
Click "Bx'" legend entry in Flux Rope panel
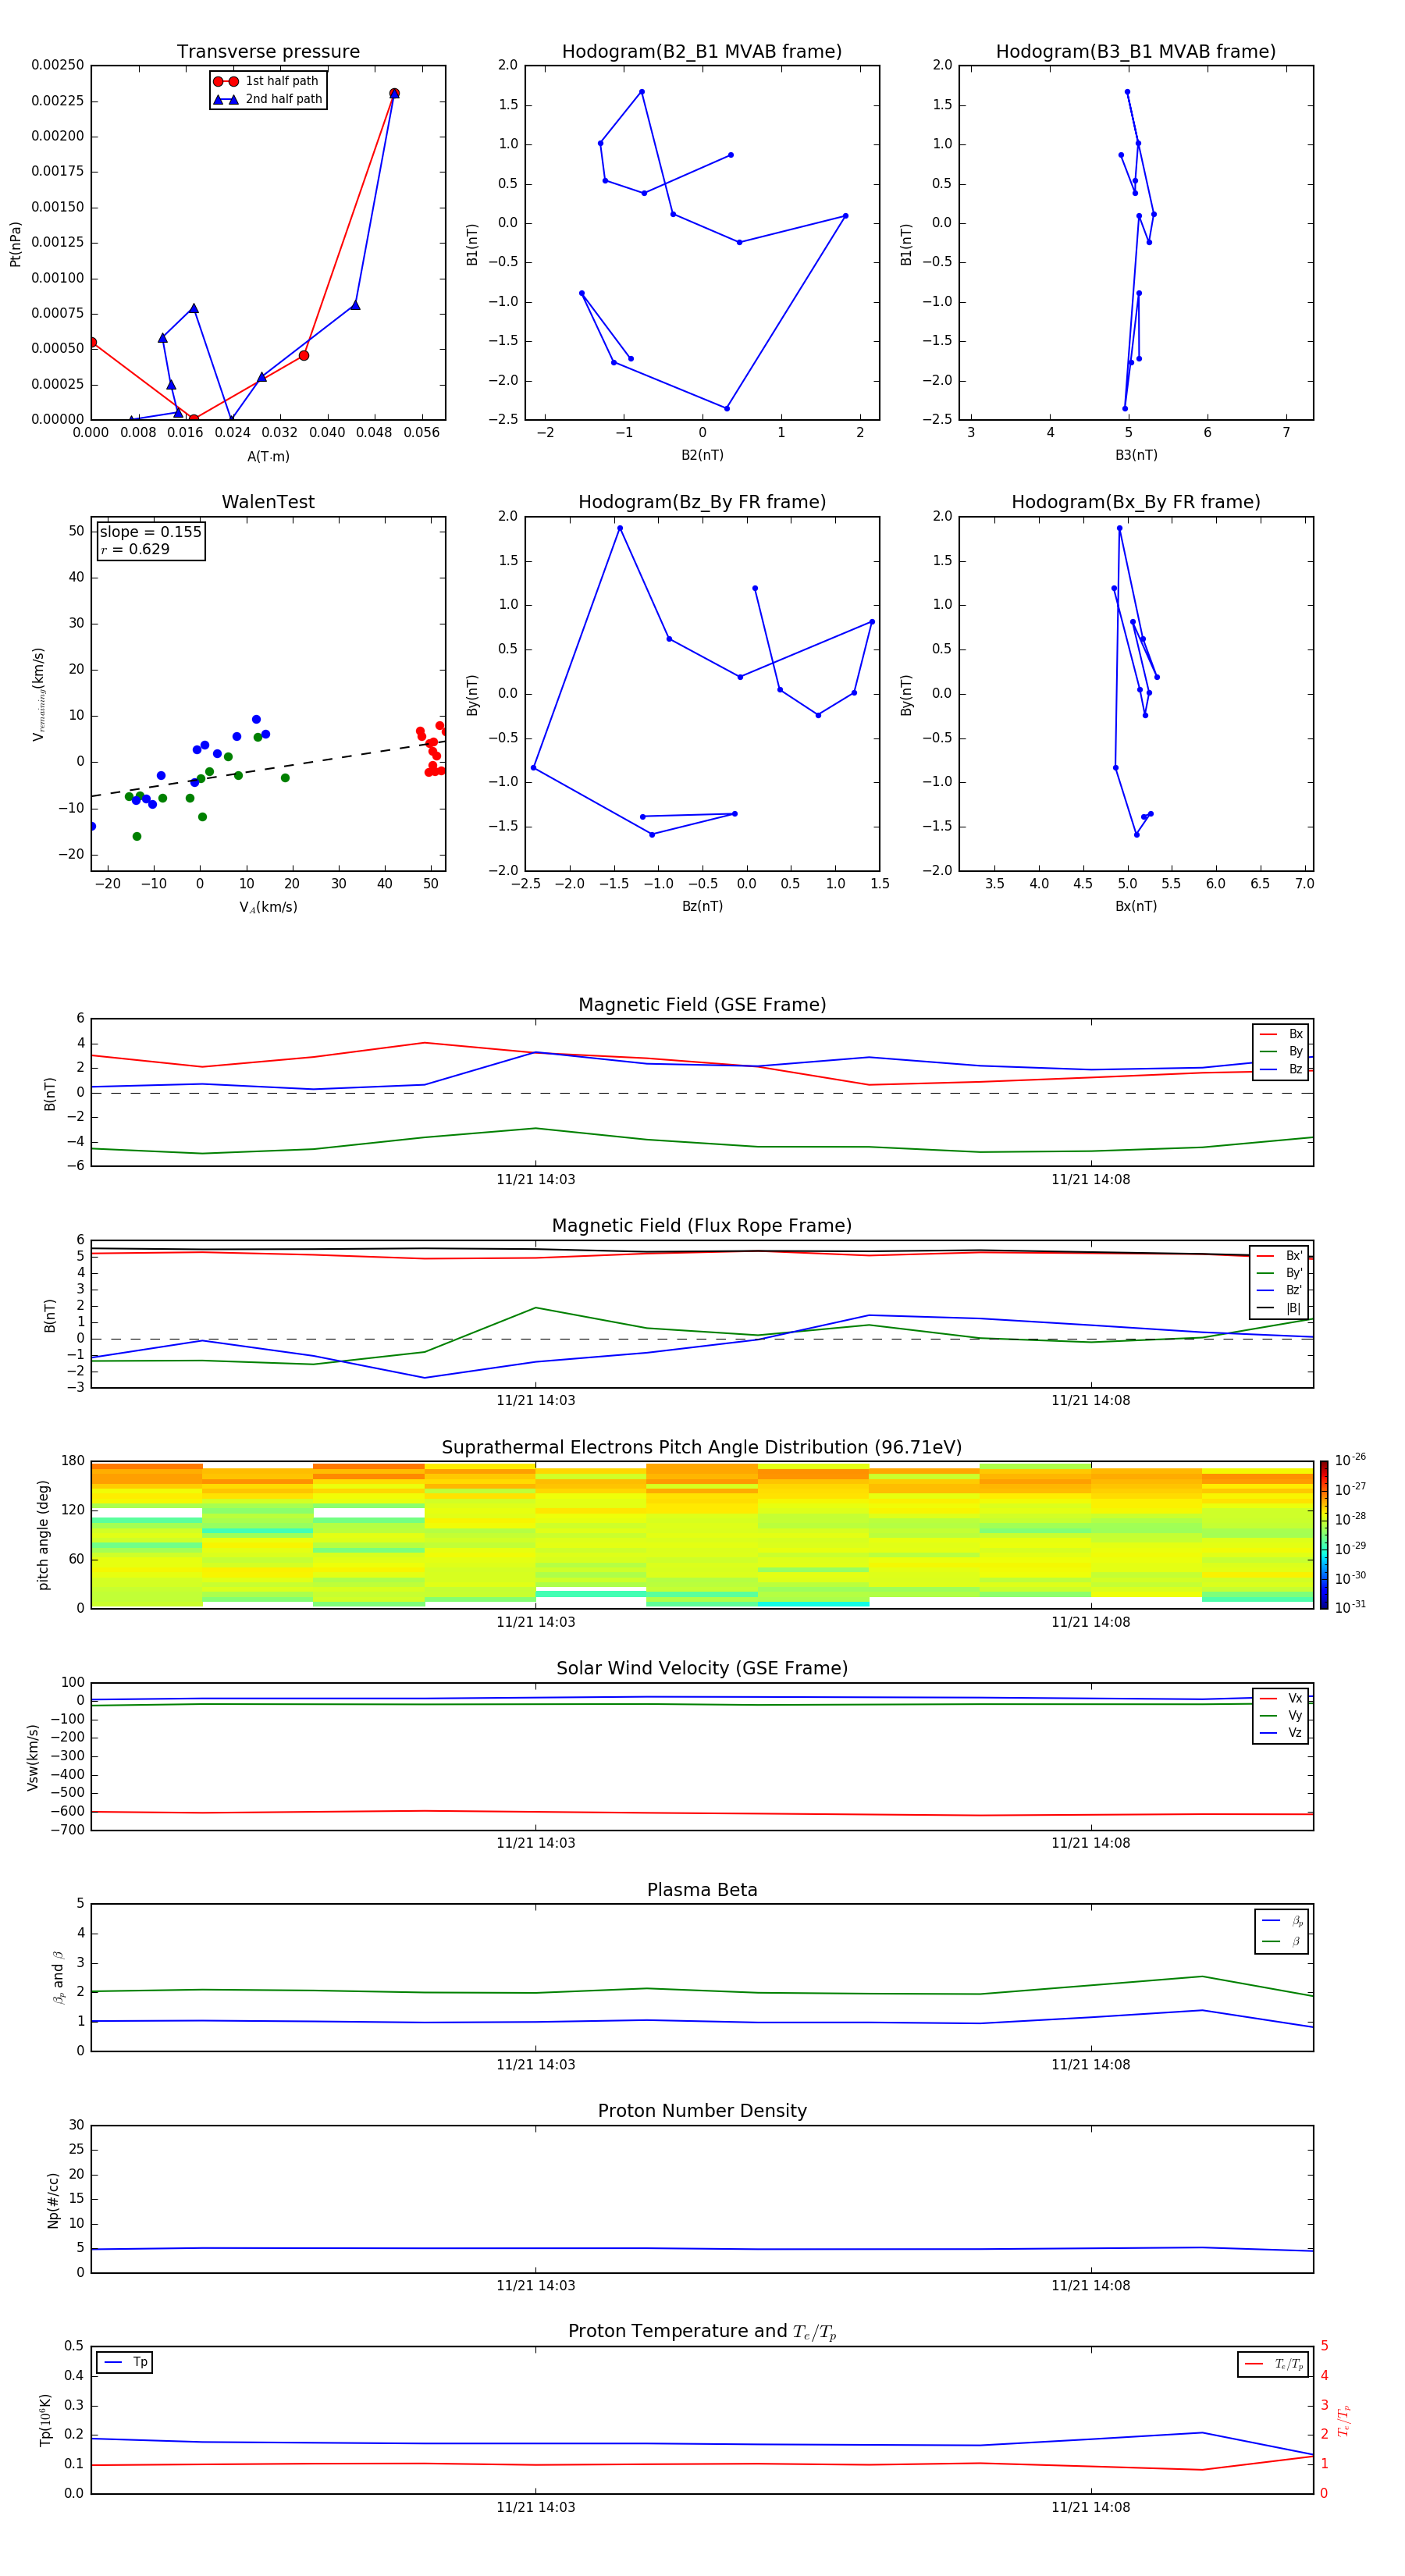click(x=1279, y=1256)
